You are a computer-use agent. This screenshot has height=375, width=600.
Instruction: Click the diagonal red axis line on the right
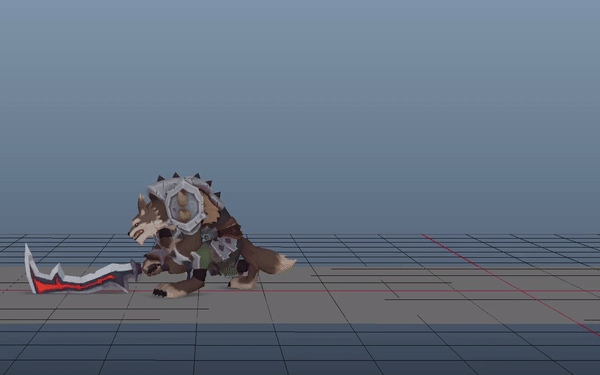[x=511, y=285]
